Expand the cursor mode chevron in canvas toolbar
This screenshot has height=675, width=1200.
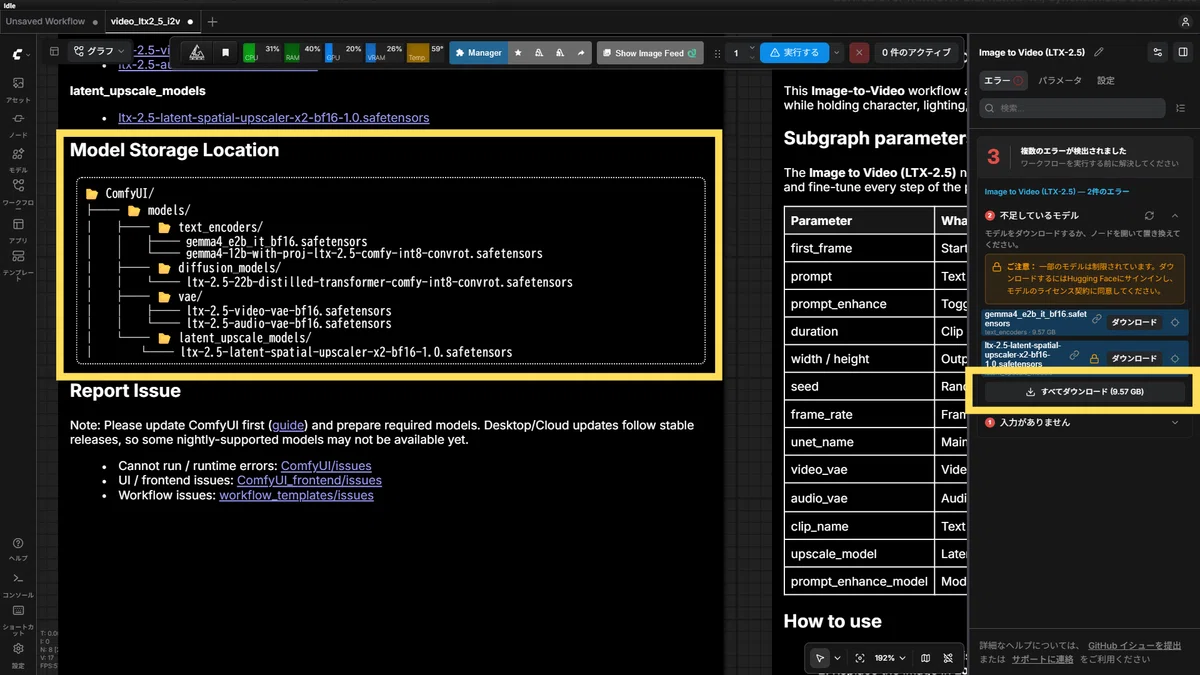click(x=837, y=658)
